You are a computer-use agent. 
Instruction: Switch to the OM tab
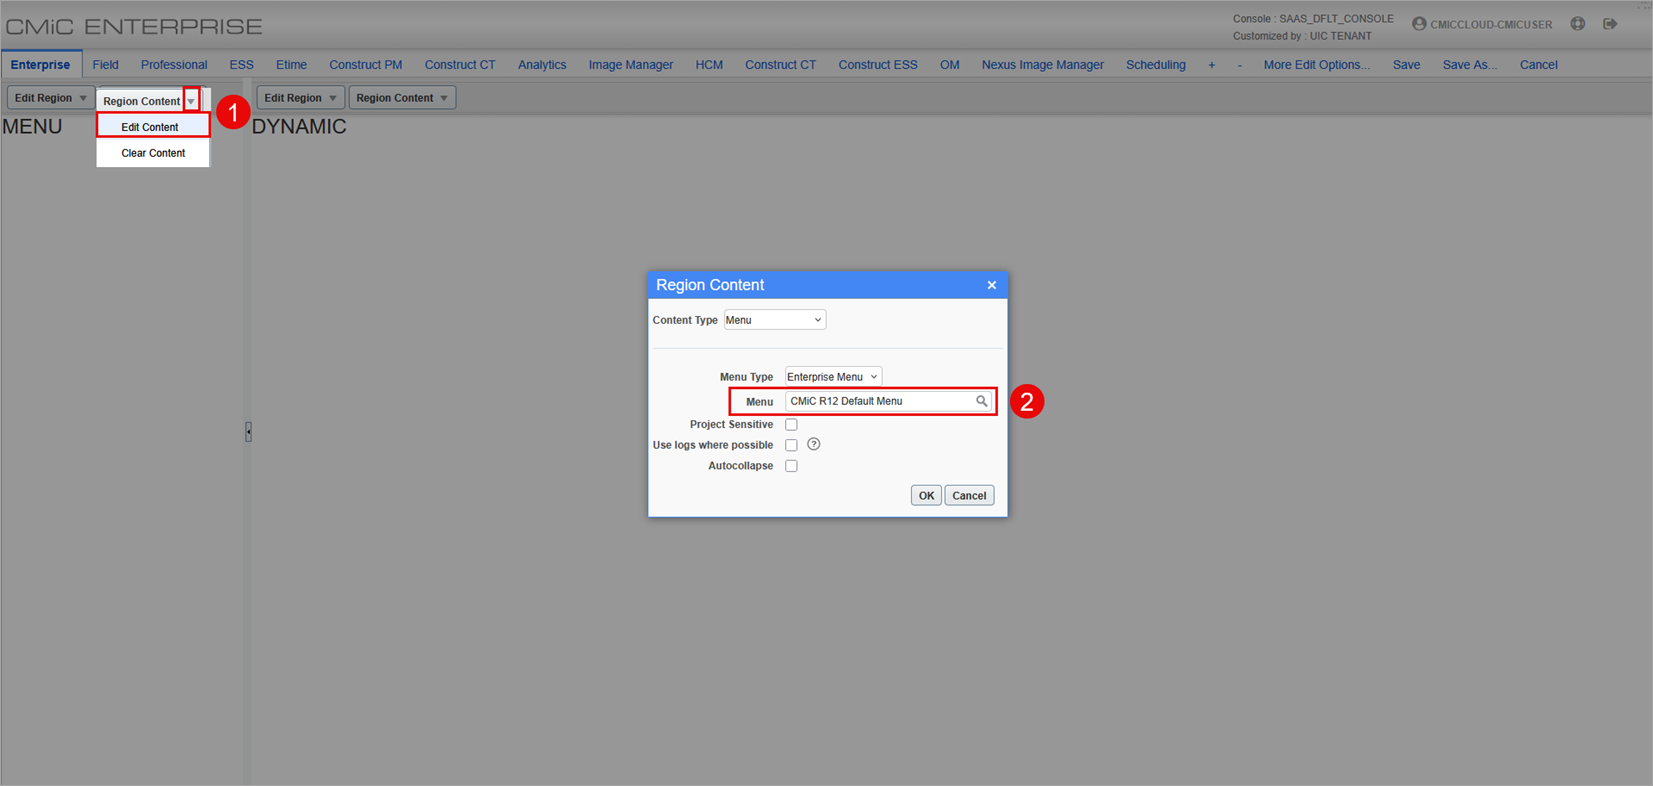click(950, 65)
